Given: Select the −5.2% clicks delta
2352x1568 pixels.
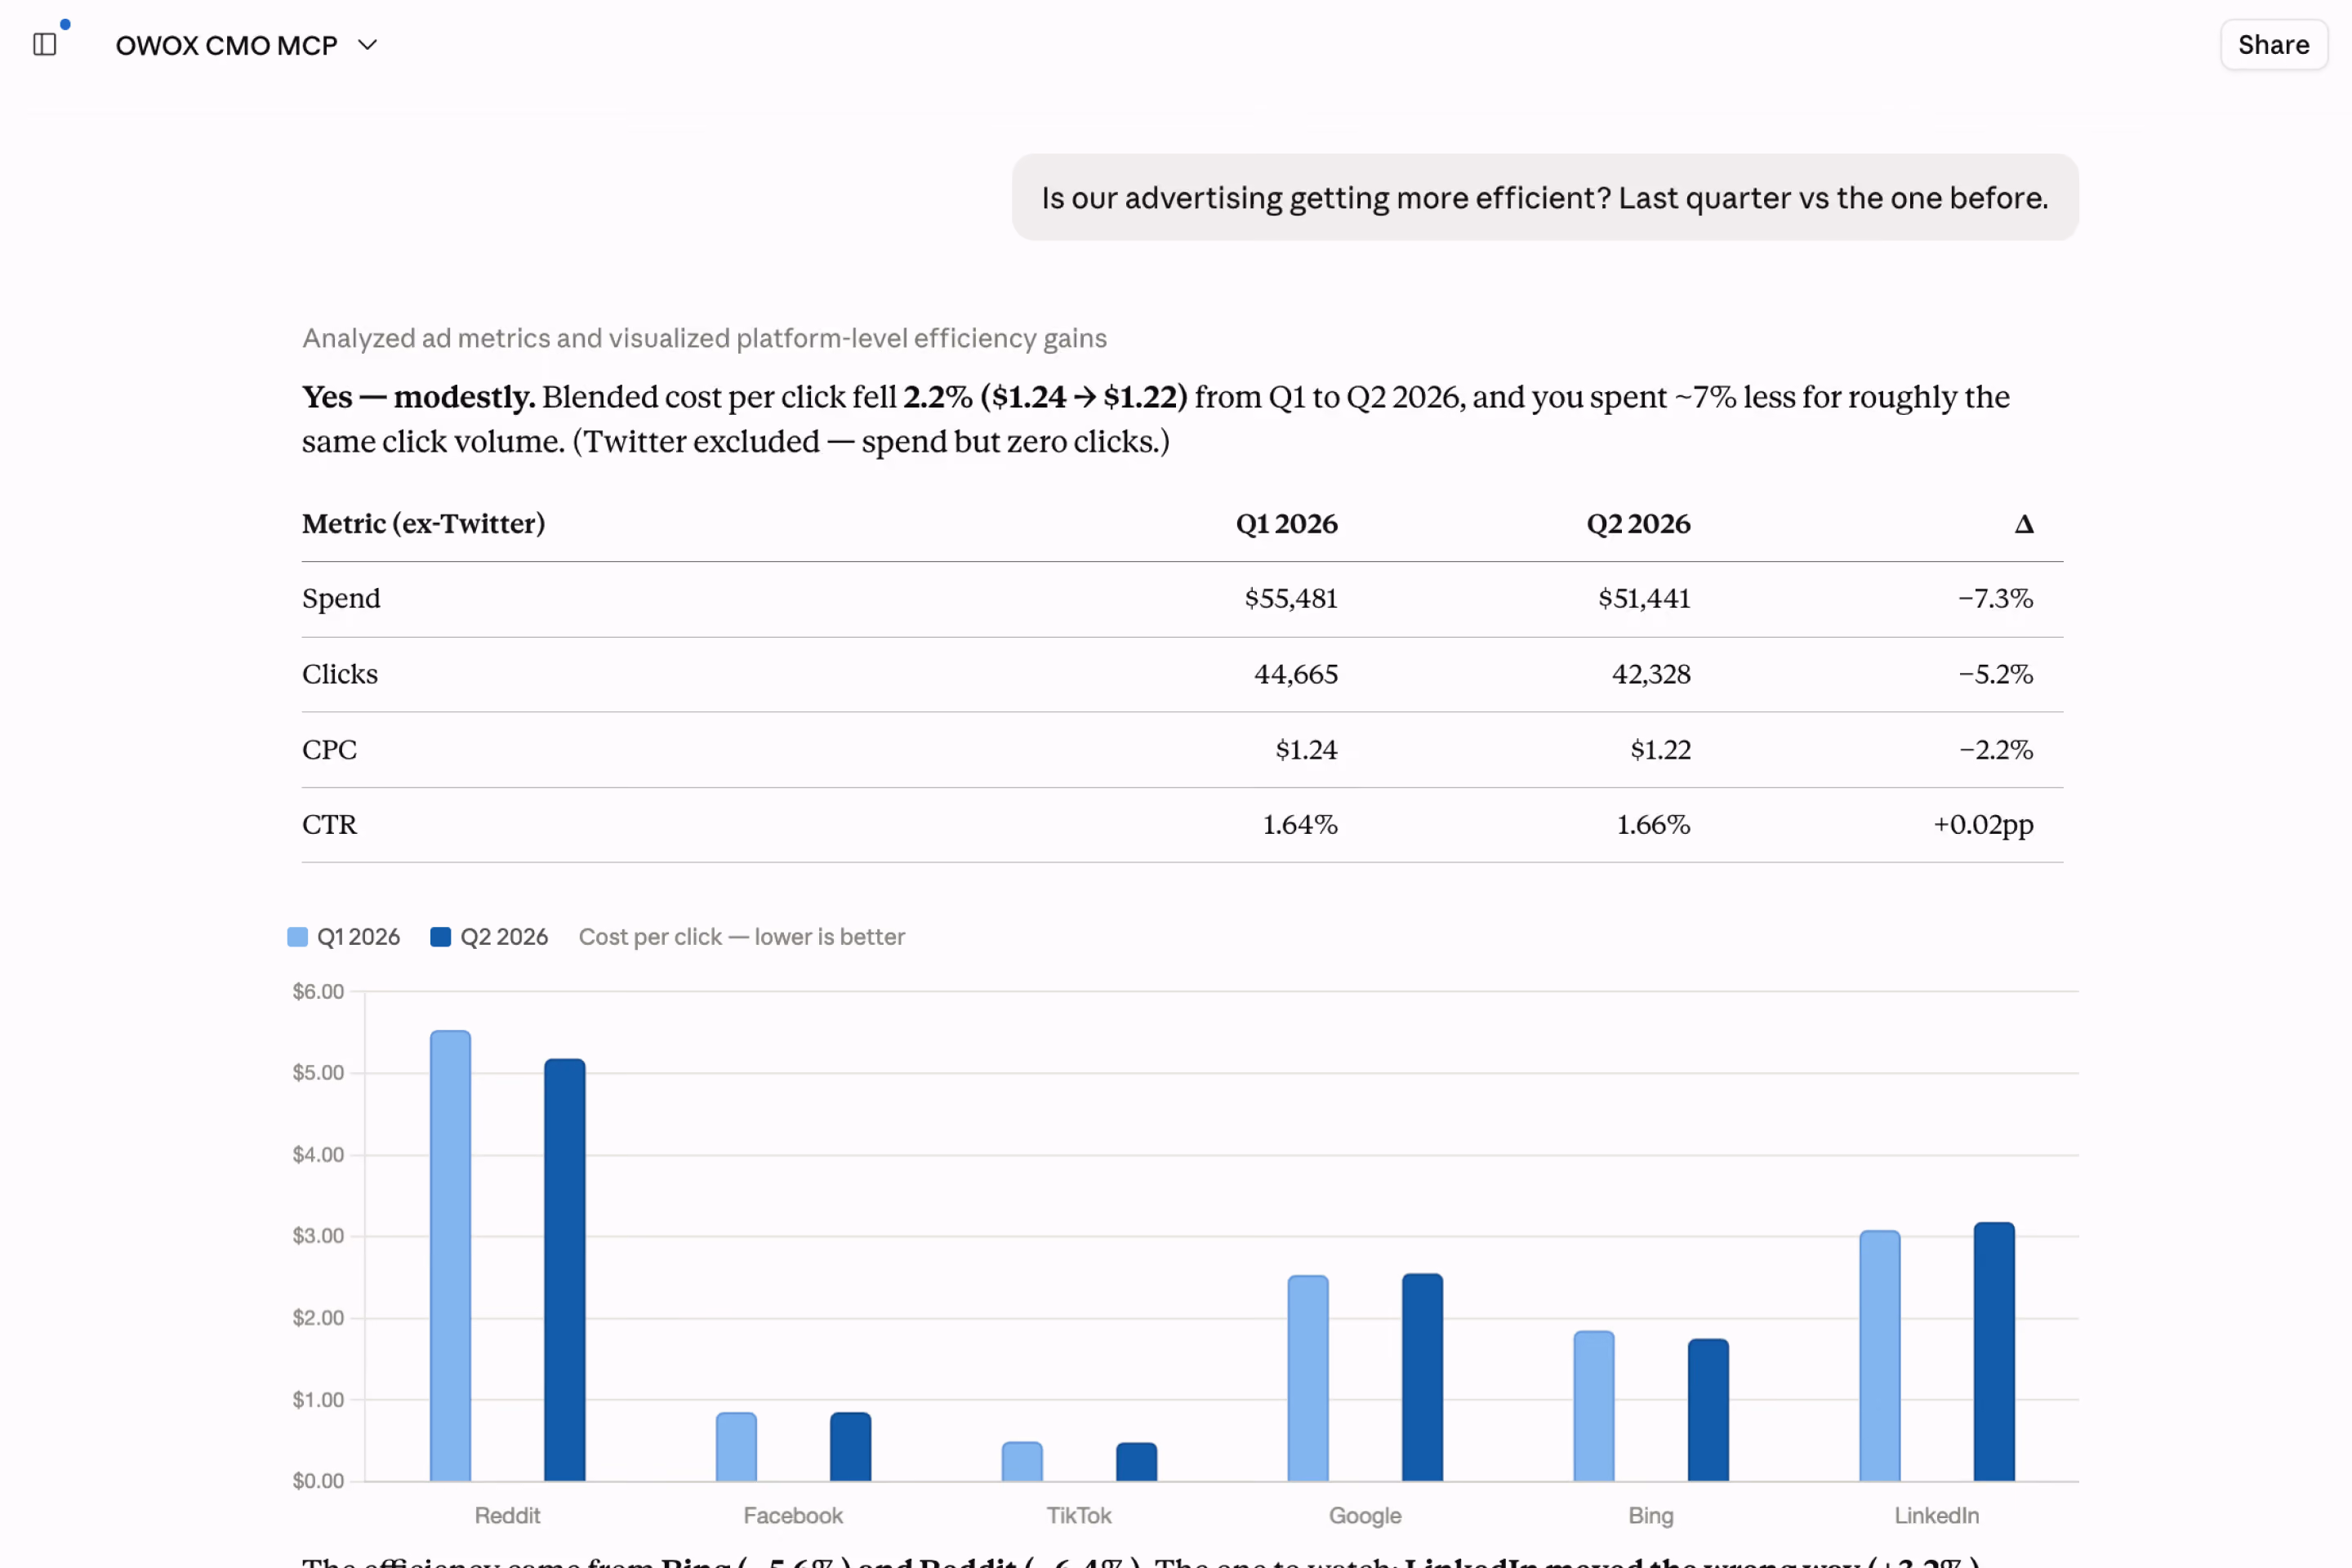Looking at the screenshot, I should tap(1995, 674).
